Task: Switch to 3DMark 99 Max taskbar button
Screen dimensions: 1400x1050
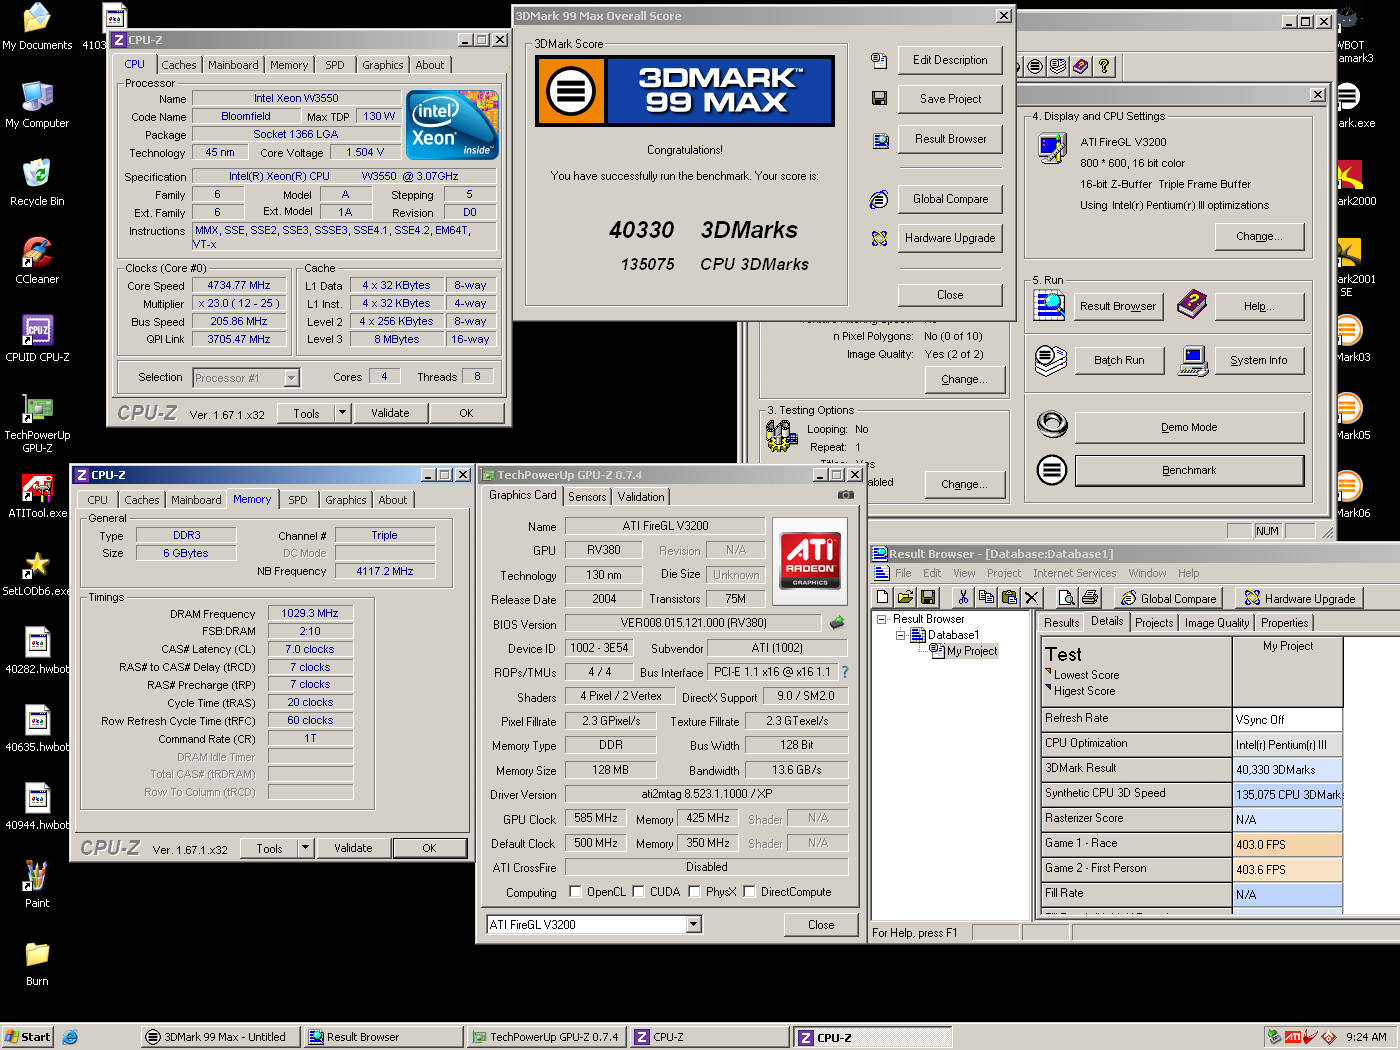Action: (x=219, y=1037)
